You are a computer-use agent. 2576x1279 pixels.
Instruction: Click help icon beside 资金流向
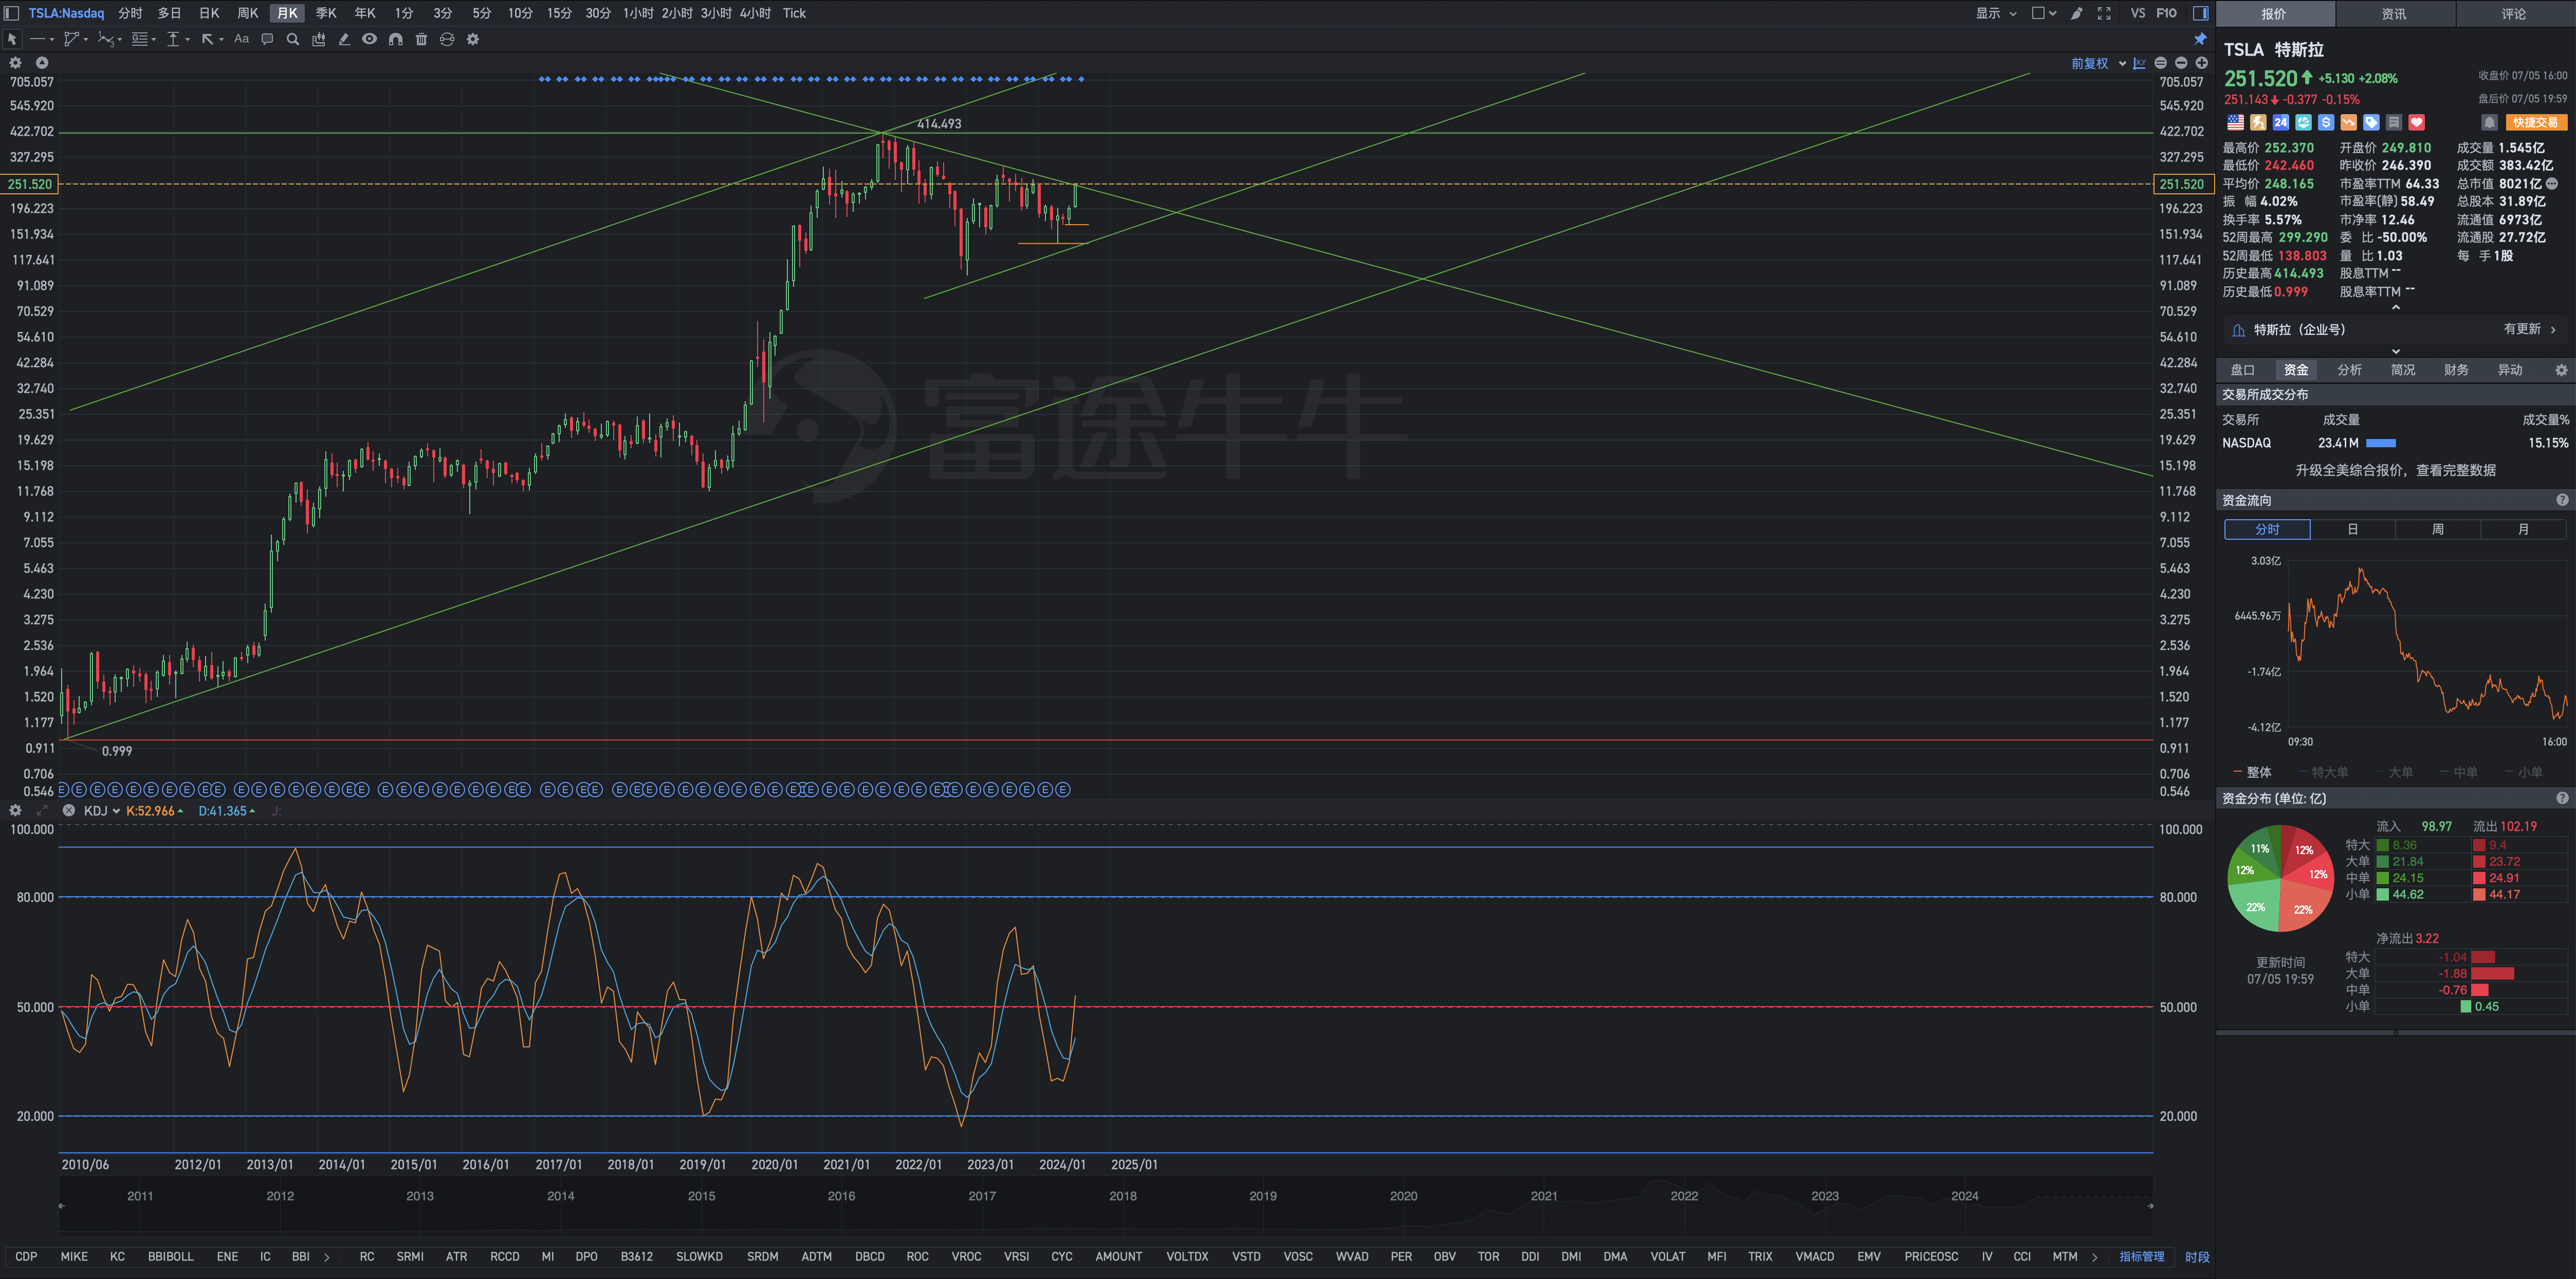(2562, 500)
